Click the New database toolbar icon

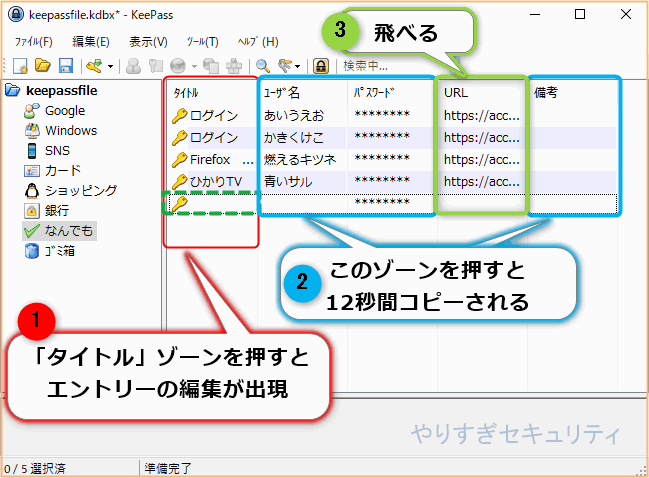coord(20,65)
